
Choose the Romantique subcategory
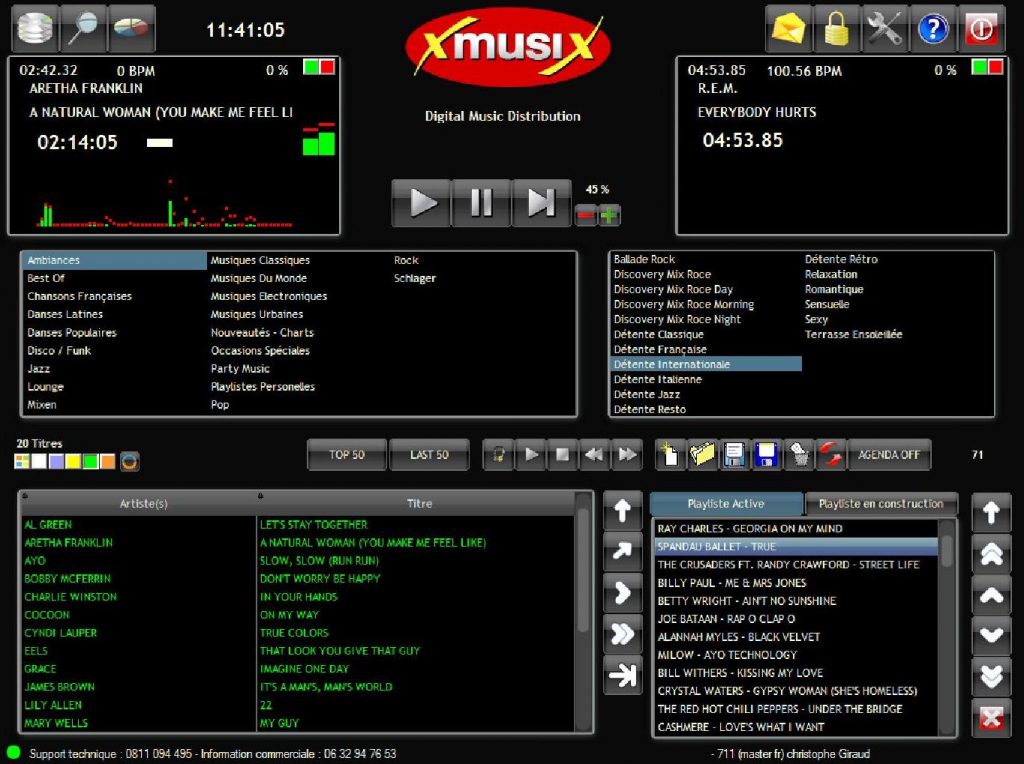(834, 289)
